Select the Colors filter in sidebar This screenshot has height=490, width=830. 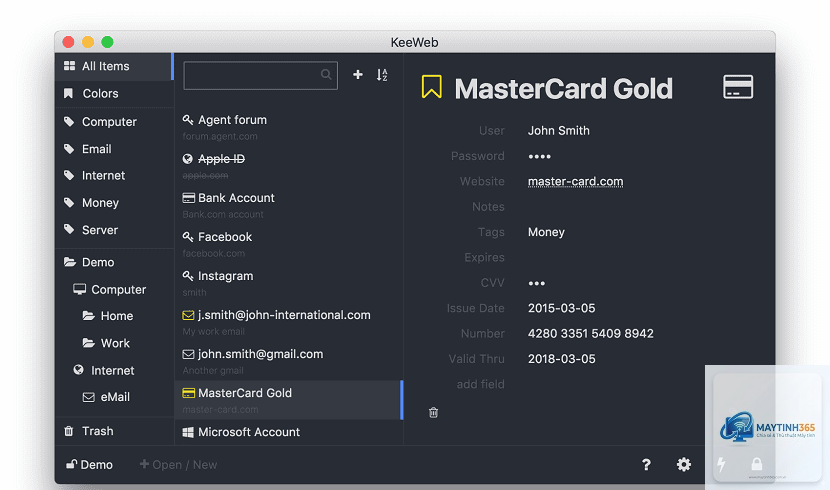pos(114,94)
